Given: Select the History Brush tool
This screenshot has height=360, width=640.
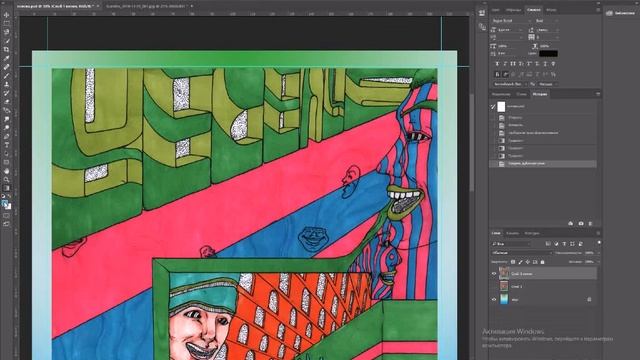Looking at the screenshot, I should [x=7, y=93].
